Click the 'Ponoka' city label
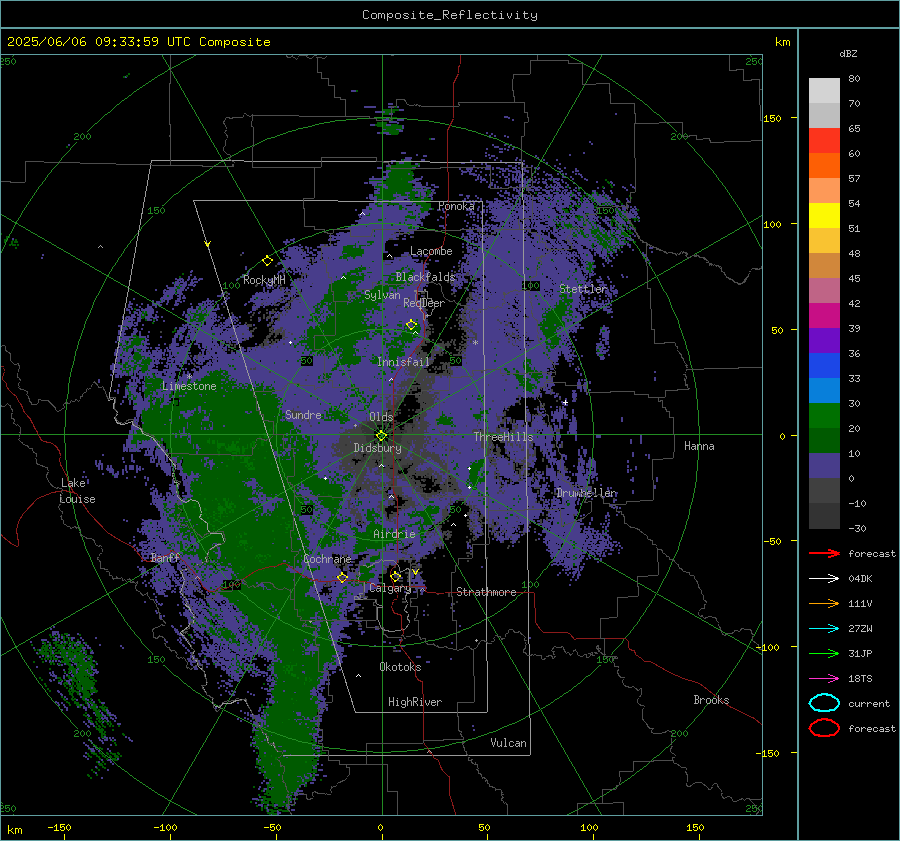Screen dimensions: 900x841 (456, 206)
